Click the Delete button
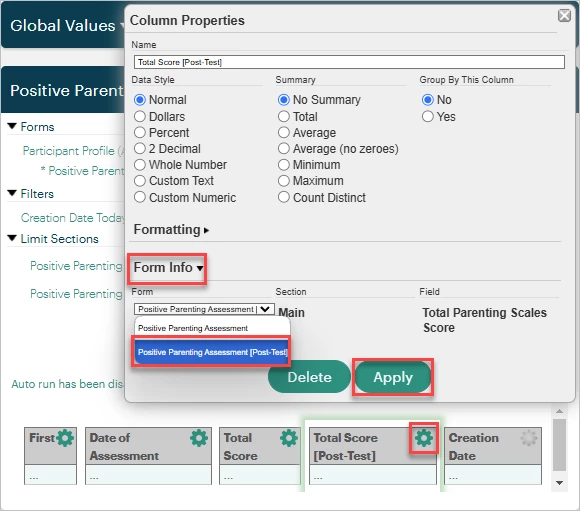 coord(309,377)
